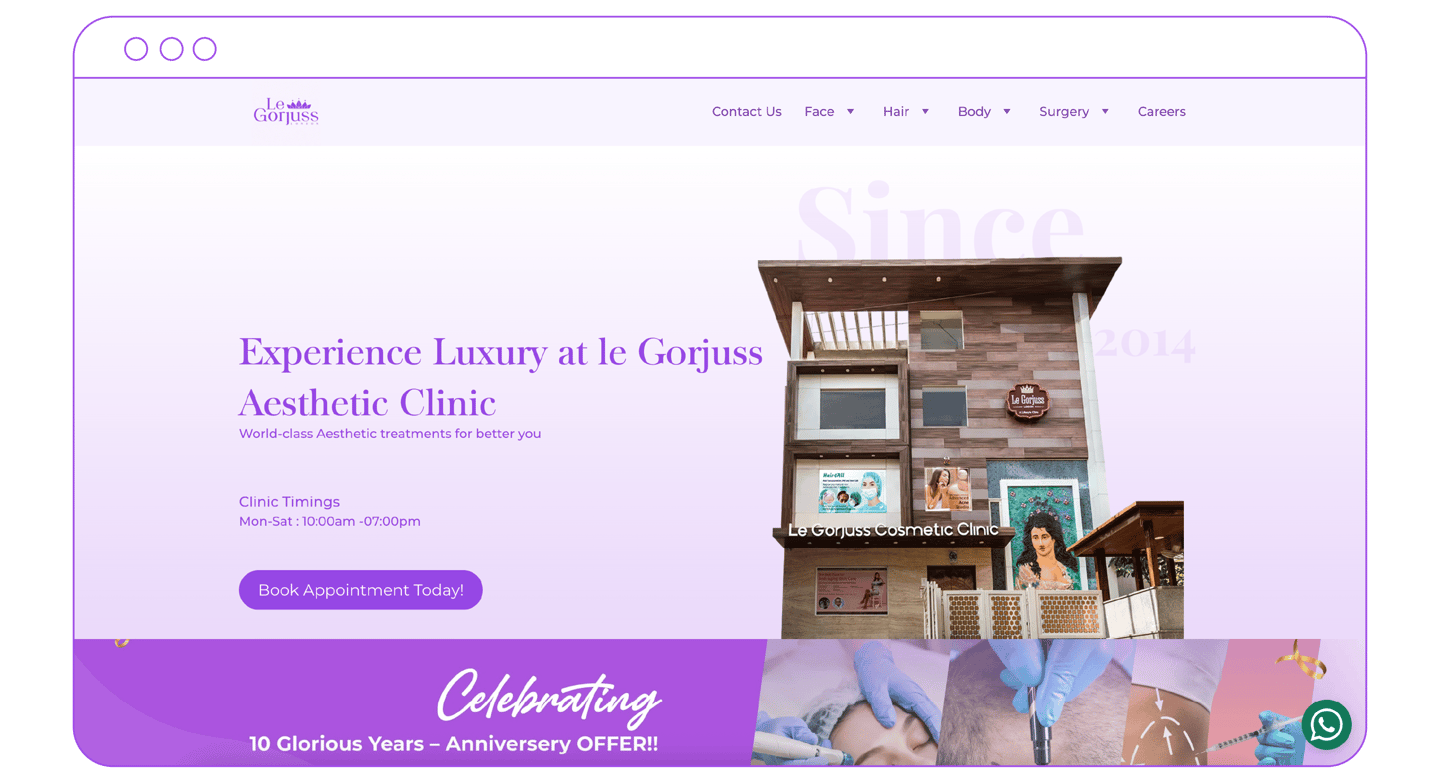The height and width of the screenshot is (780, 1440).
Task: Select the Face menu label
Action: [x=819, y=112]
